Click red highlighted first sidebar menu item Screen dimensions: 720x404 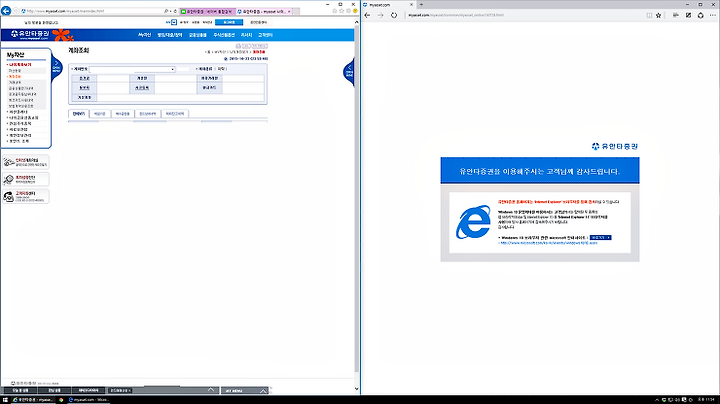point(20,65)
